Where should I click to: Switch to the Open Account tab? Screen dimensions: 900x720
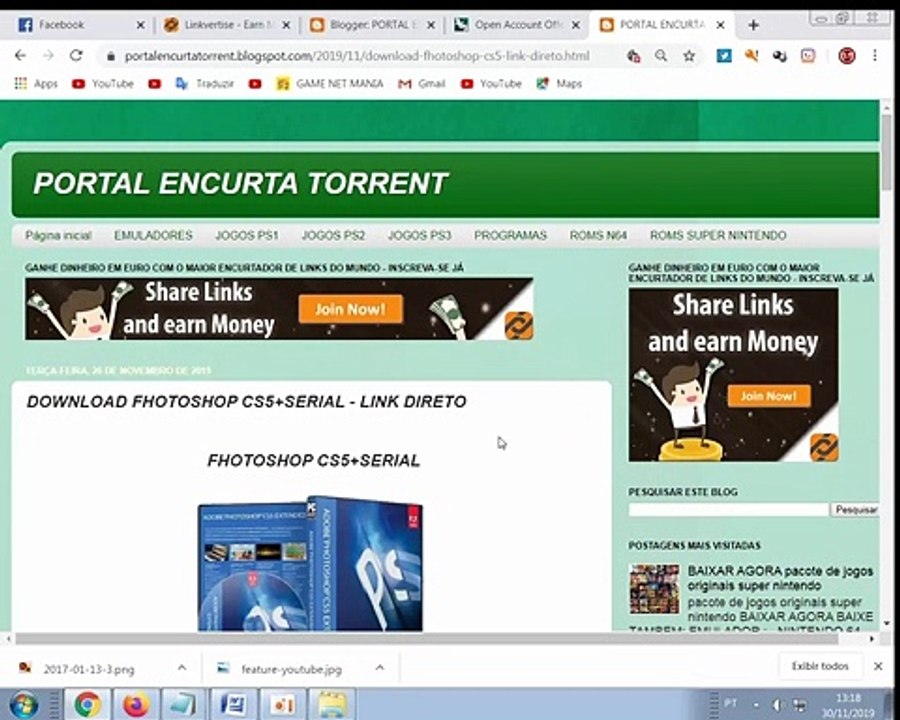point(517,25)
